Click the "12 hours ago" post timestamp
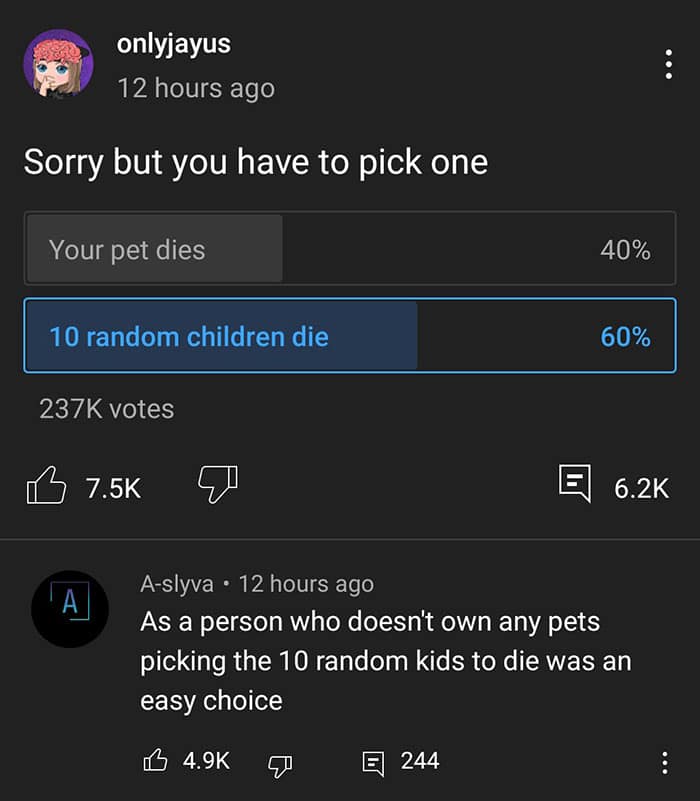Screen dimensions: 700x801 tap(196, 87)
